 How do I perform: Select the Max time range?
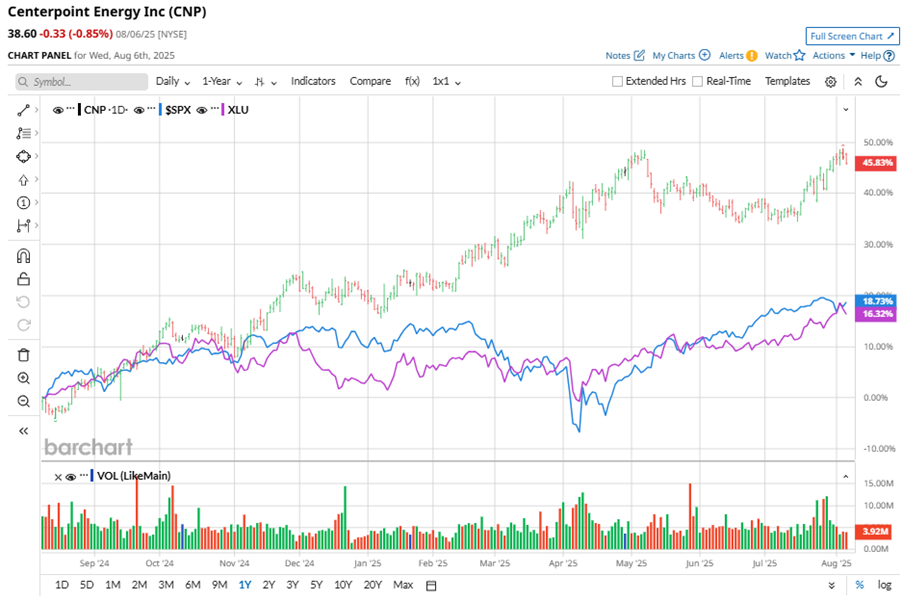coord(403,585)
